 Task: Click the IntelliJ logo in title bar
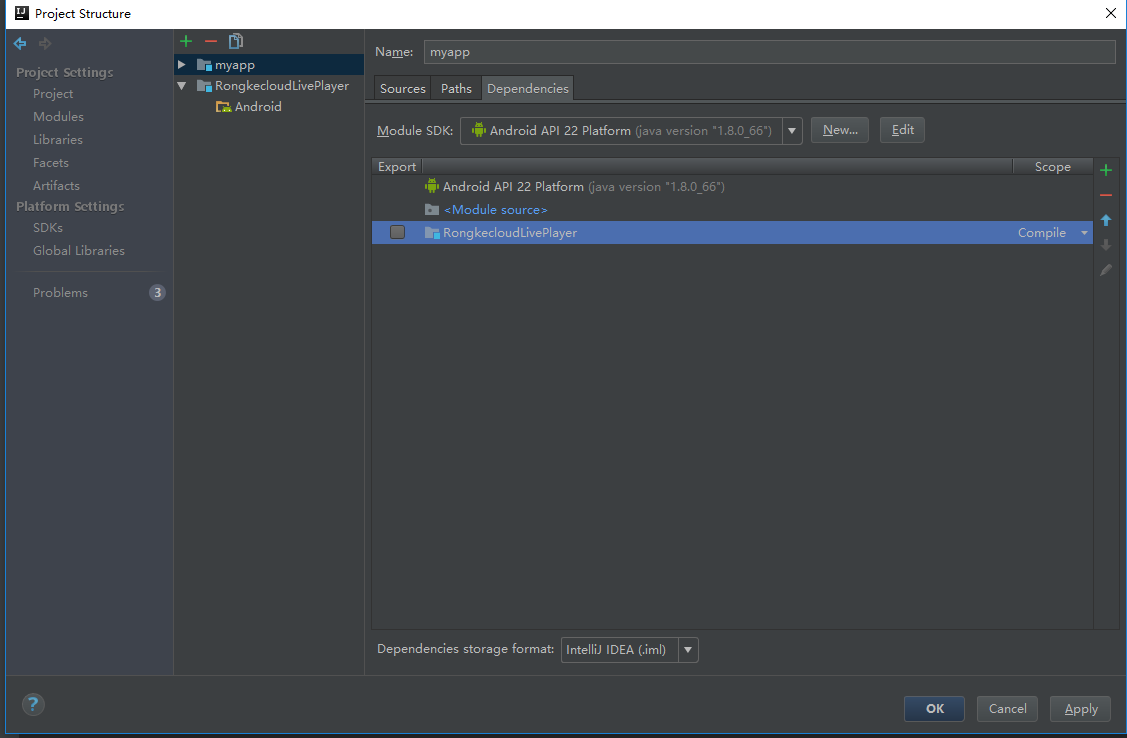[22, 13]
